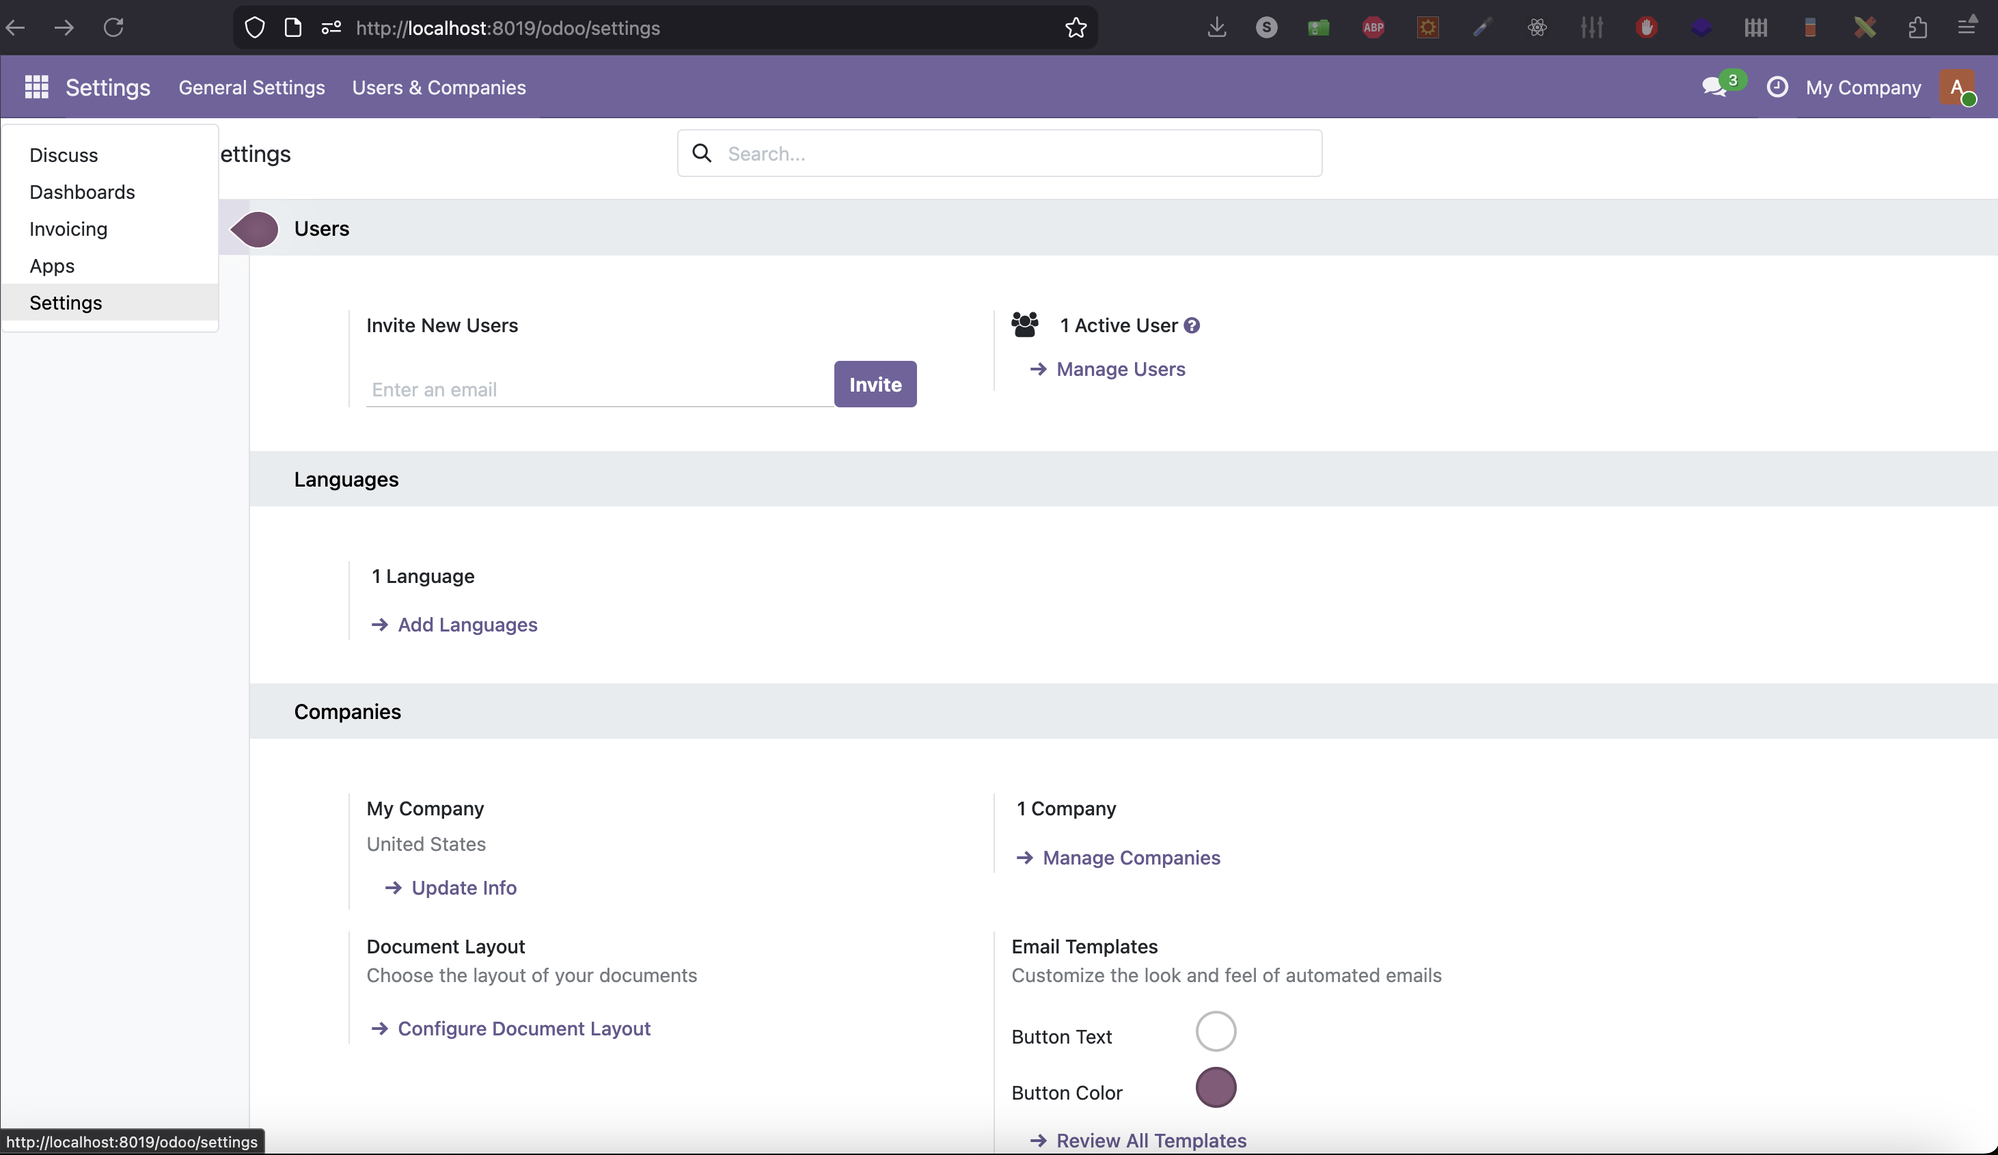Screen dimensions: 1998x1155
Task: Pick the Button Color swatch
Action: [1216, 1088]
